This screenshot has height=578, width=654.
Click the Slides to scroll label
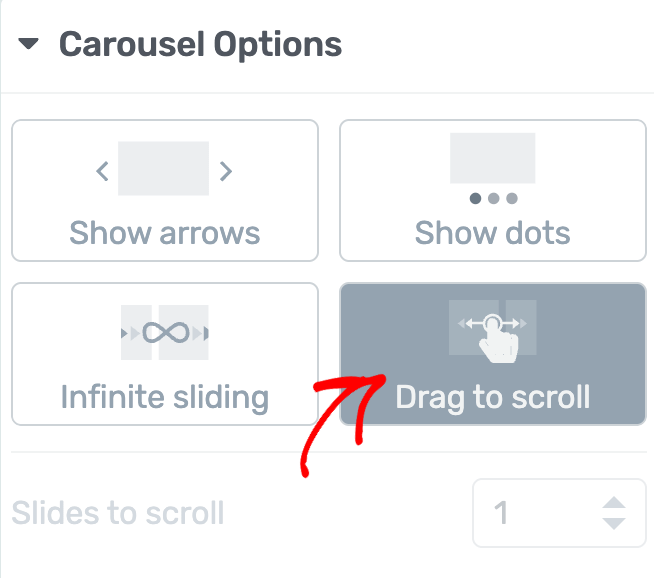point(118,513)
